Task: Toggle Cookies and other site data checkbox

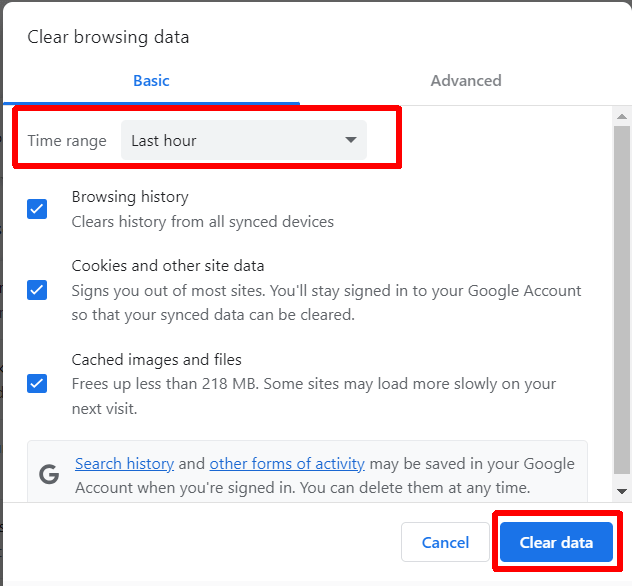Action: [x=37, y=290]
